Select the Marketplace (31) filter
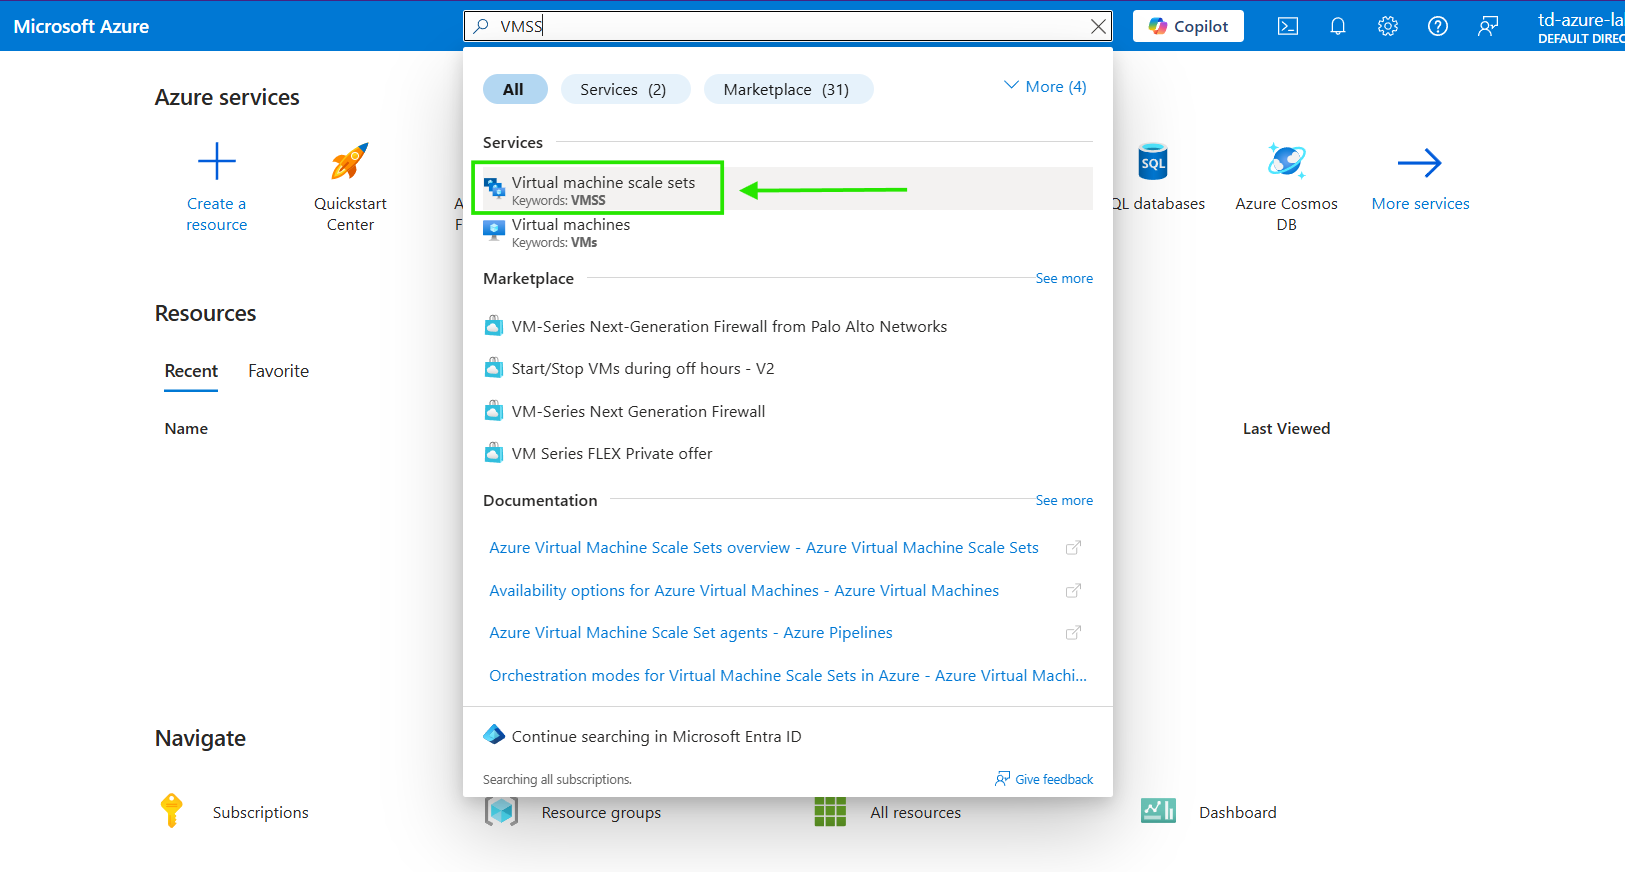This screenshot has height=872, width=1625. (787, 89)
